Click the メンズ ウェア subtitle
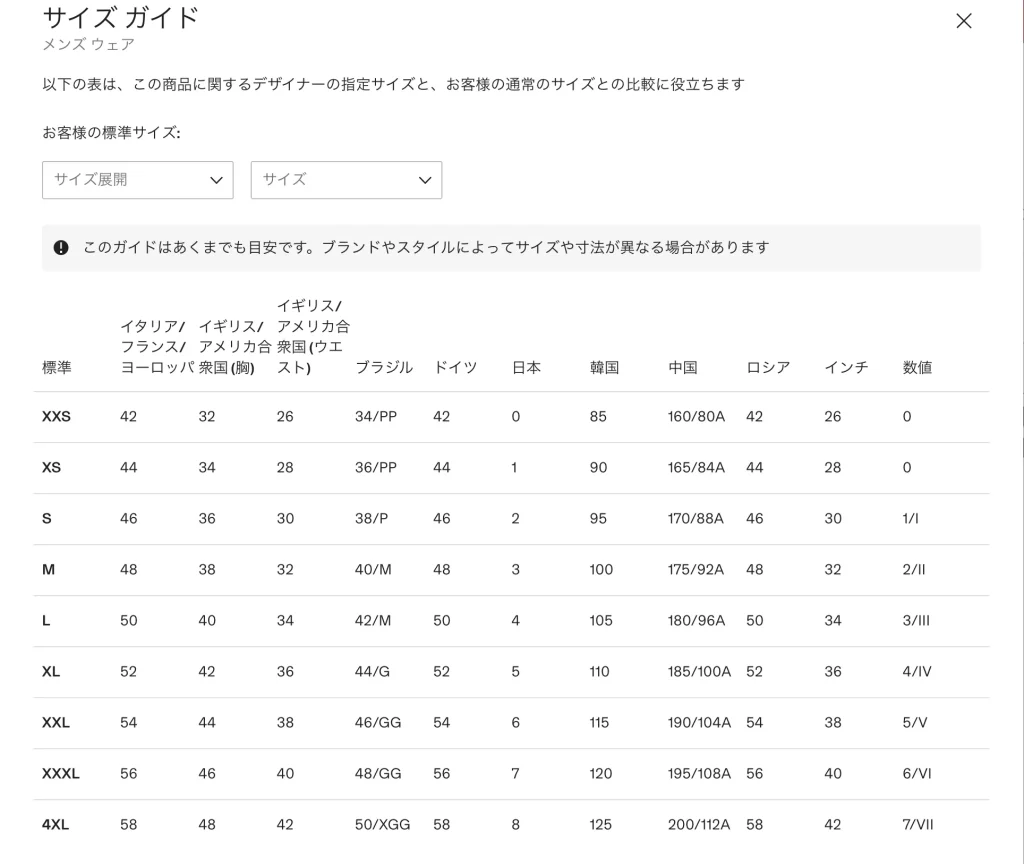1024x864 pixels. pyautogui.click(x=89, y=44)
